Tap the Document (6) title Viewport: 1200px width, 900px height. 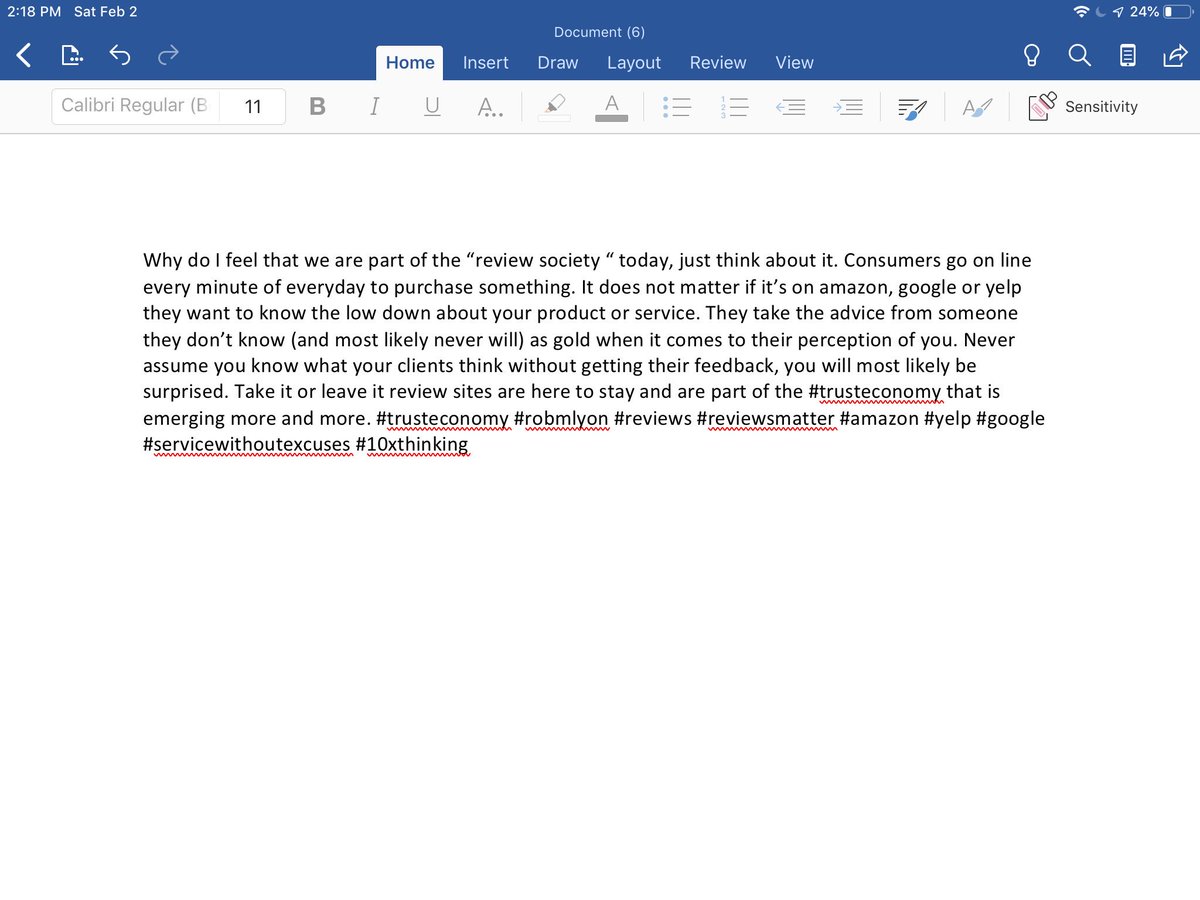600,32
